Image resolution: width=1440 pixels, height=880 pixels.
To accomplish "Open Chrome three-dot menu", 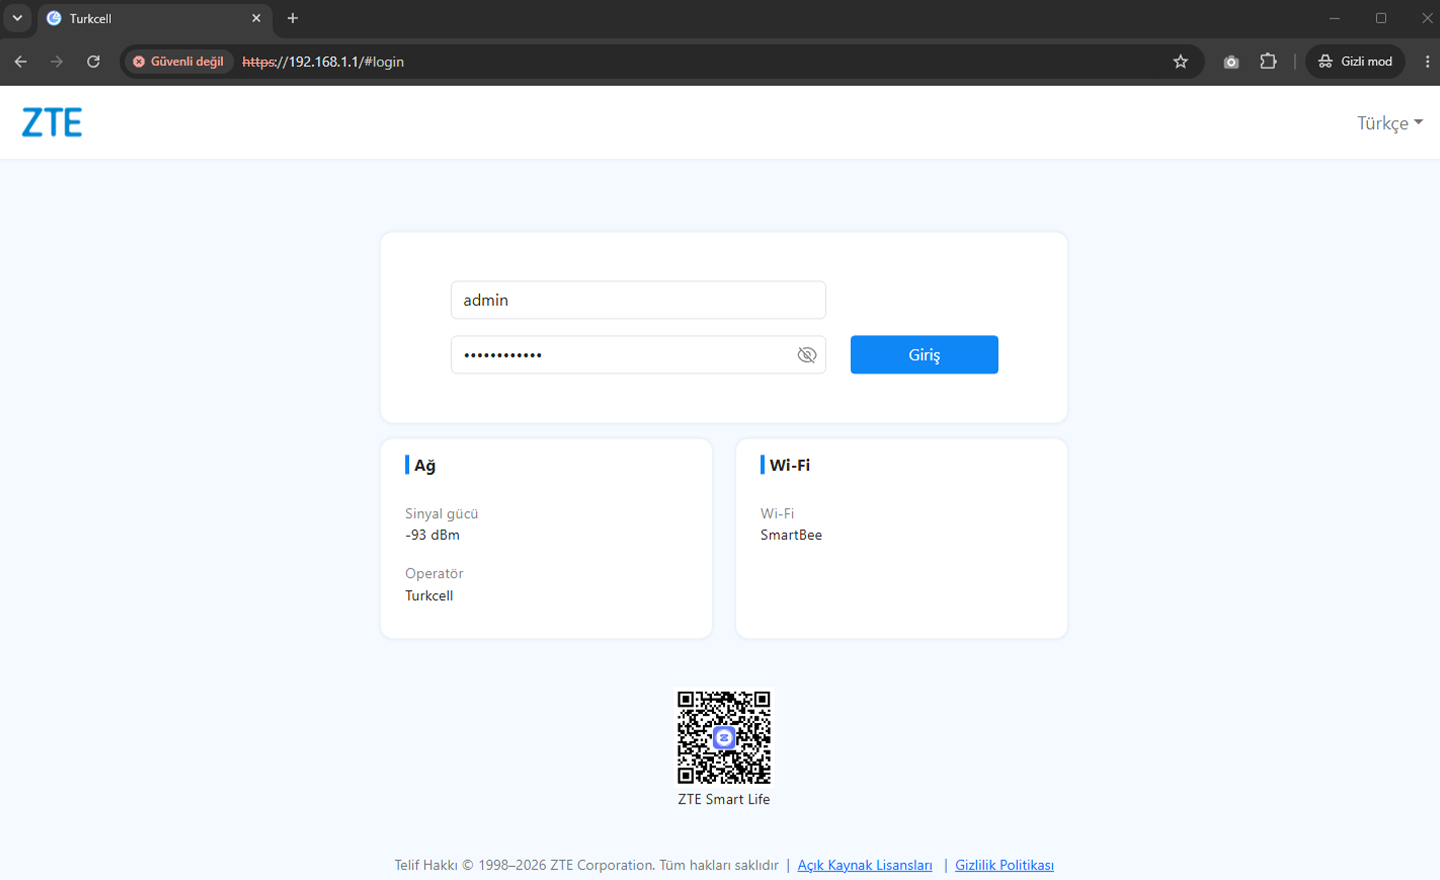I will [1427, 61].
